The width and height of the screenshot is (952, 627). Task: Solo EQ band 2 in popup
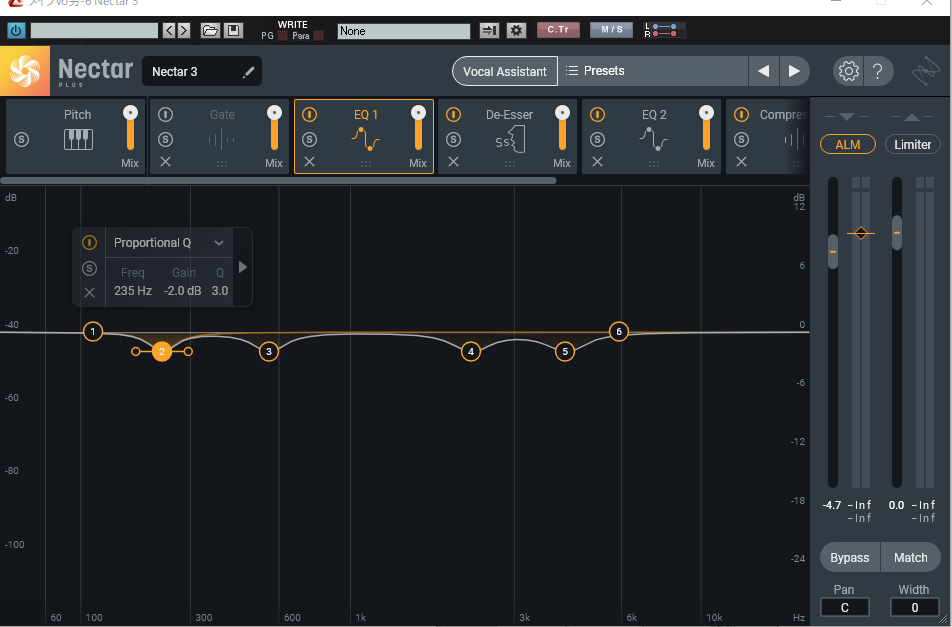[89, 268]
